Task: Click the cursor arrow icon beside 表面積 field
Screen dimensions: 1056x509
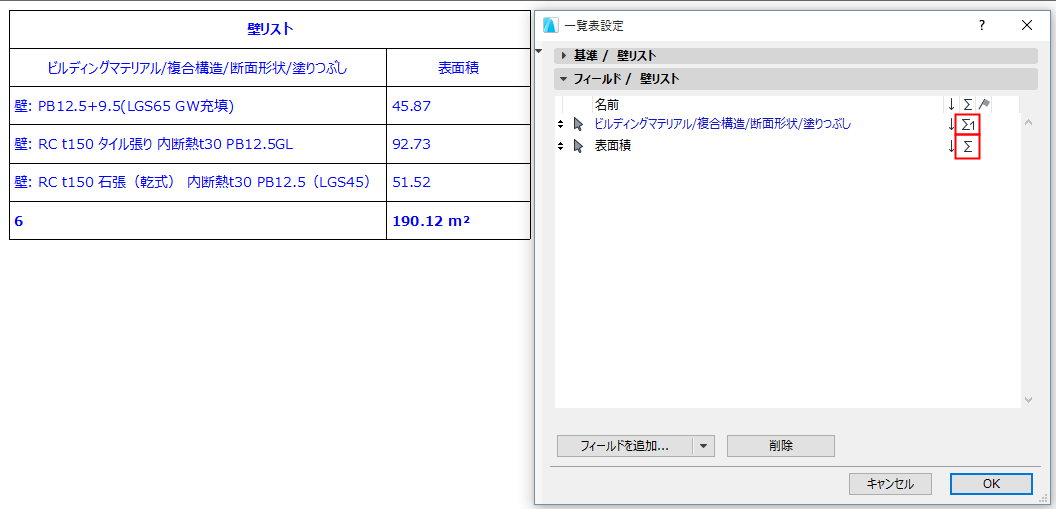Action: click(578, 146)
